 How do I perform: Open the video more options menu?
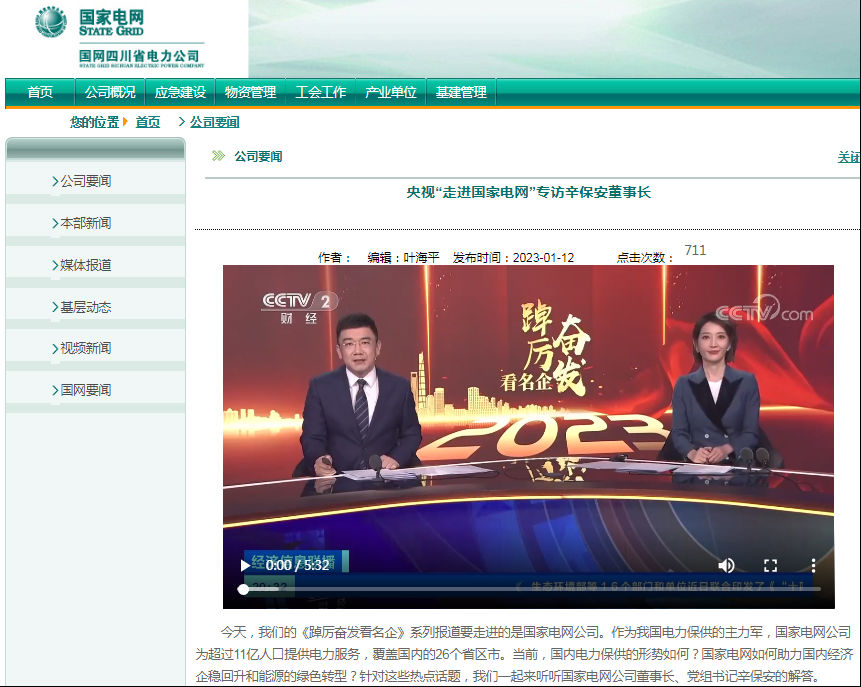coord(813,565)
